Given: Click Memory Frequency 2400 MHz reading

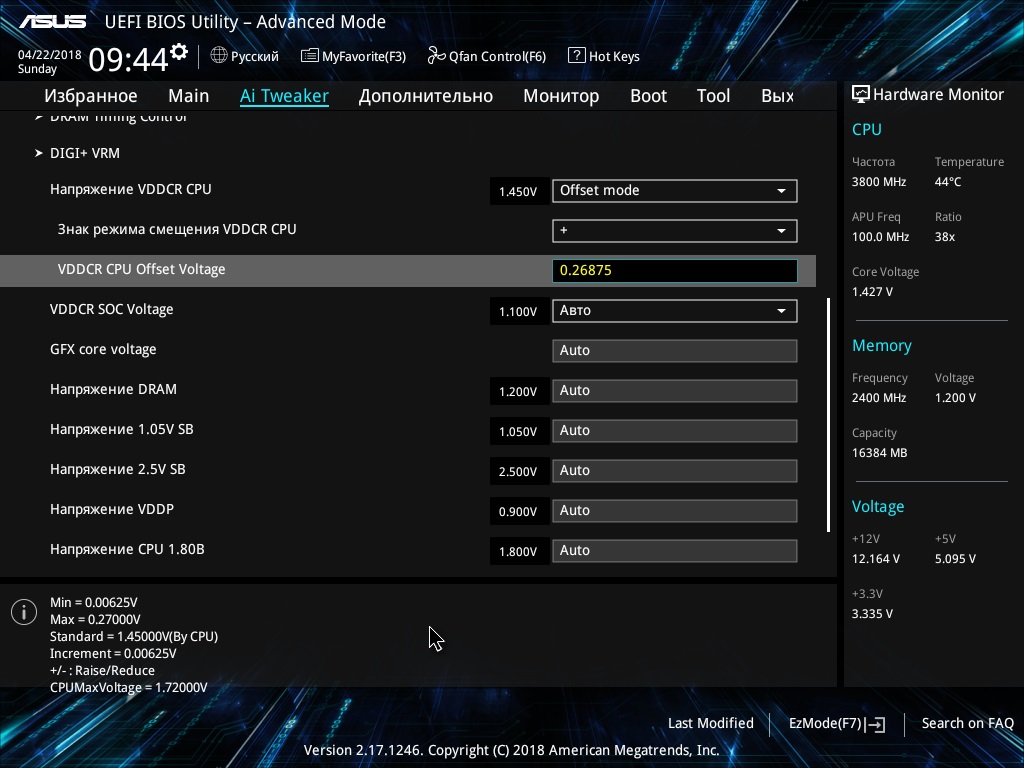Looking at the screenshot, I should point(879,398).
